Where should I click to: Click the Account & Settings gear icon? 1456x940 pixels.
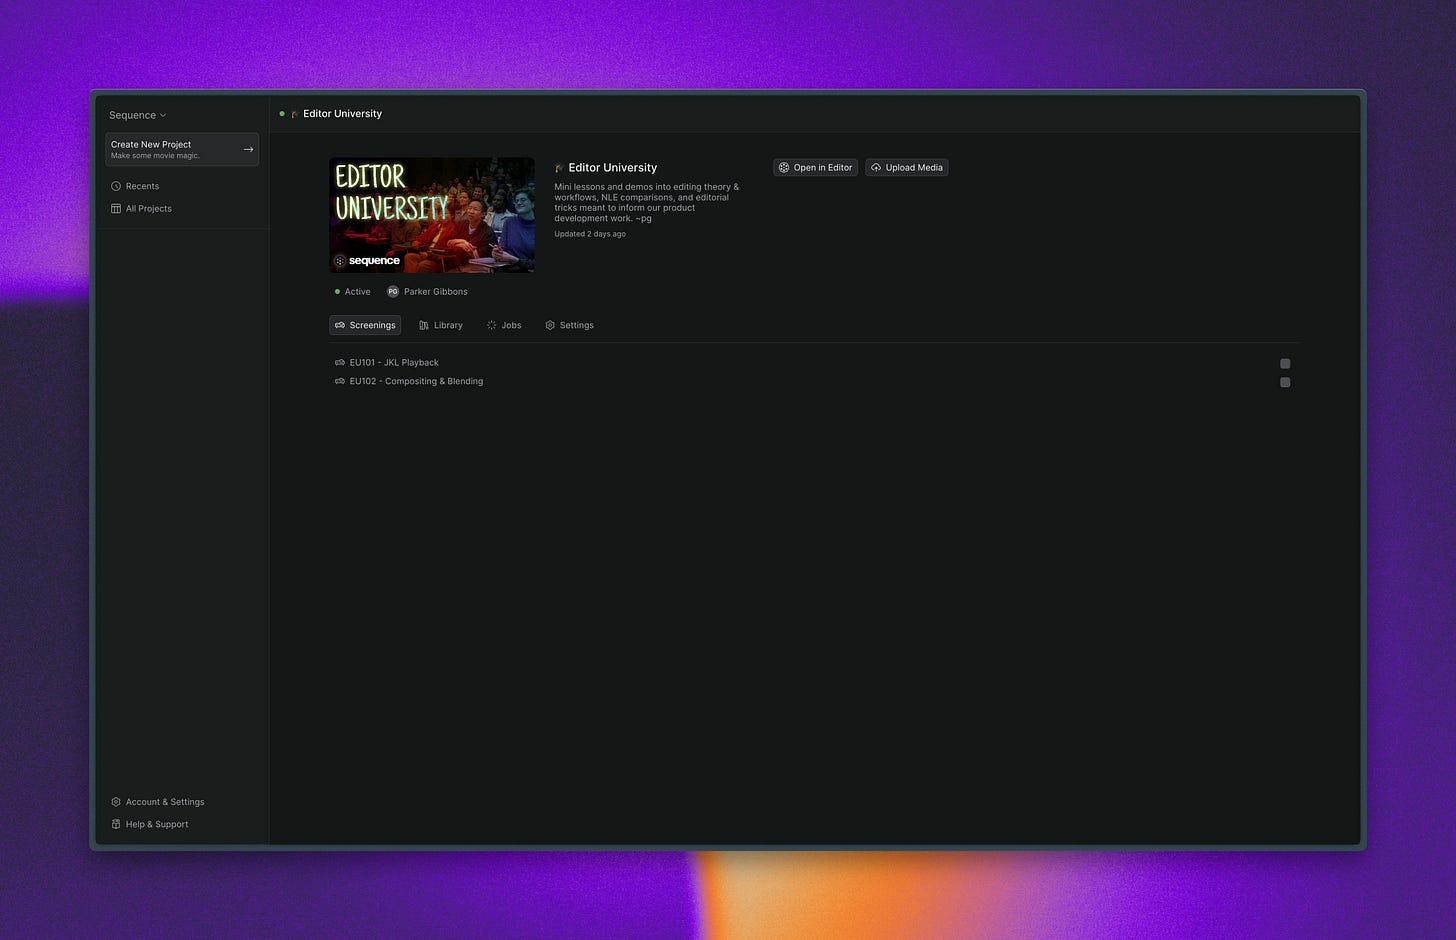click(x=116, y=802)
